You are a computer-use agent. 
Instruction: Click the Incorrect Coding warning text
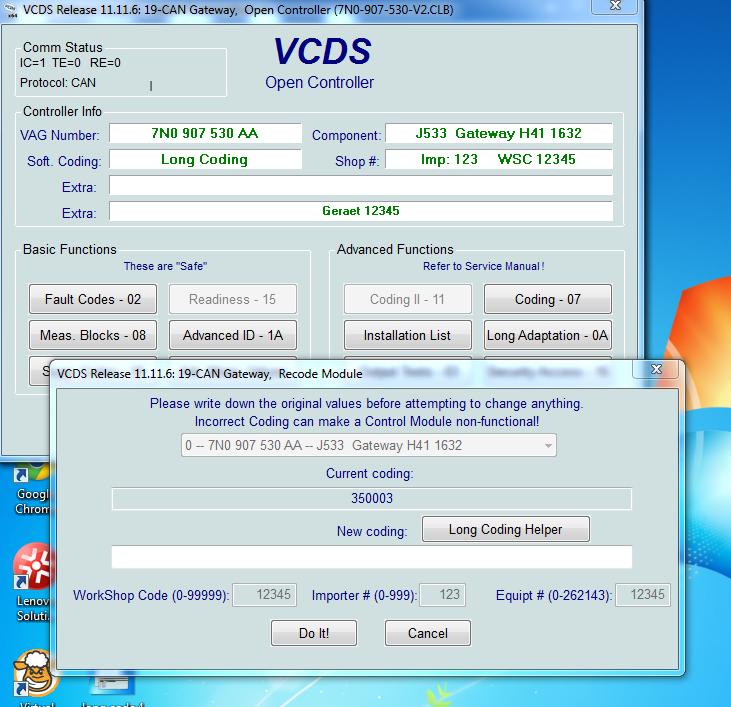(x=367, y=421)
